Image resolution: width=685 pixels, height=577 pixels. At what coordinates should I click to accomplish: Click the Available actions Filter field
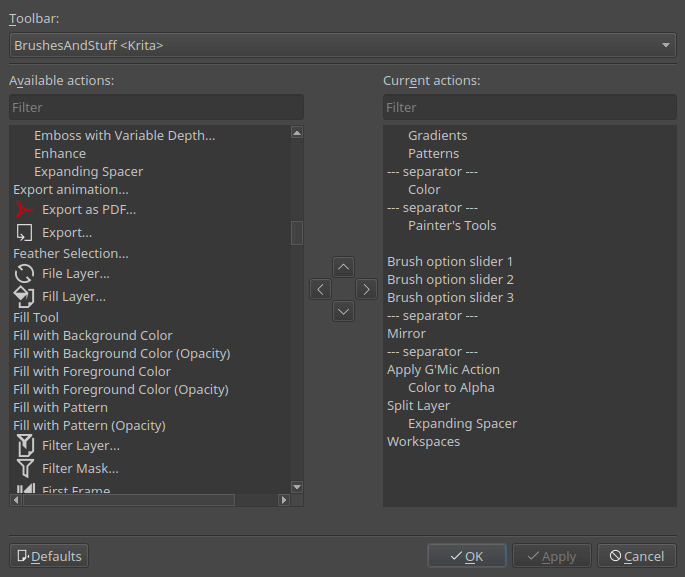156,107
